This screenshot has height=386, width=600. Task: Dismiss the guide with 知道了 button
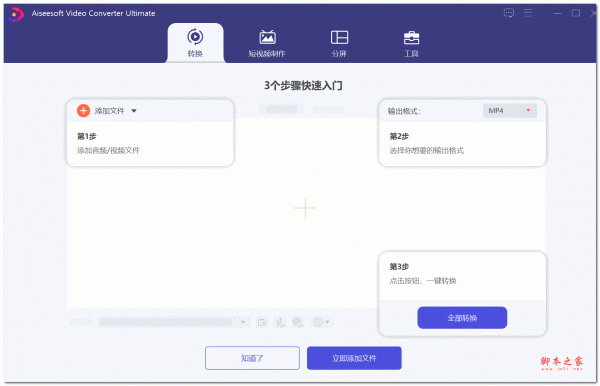tap(252, 358)
